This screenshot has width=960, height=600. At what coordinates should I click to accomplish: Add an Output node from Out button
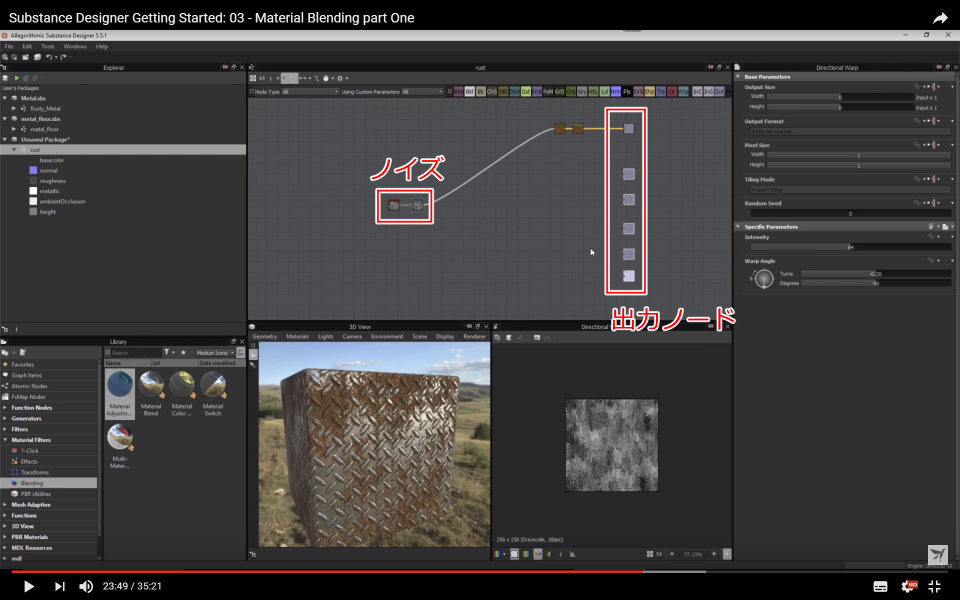719,91
